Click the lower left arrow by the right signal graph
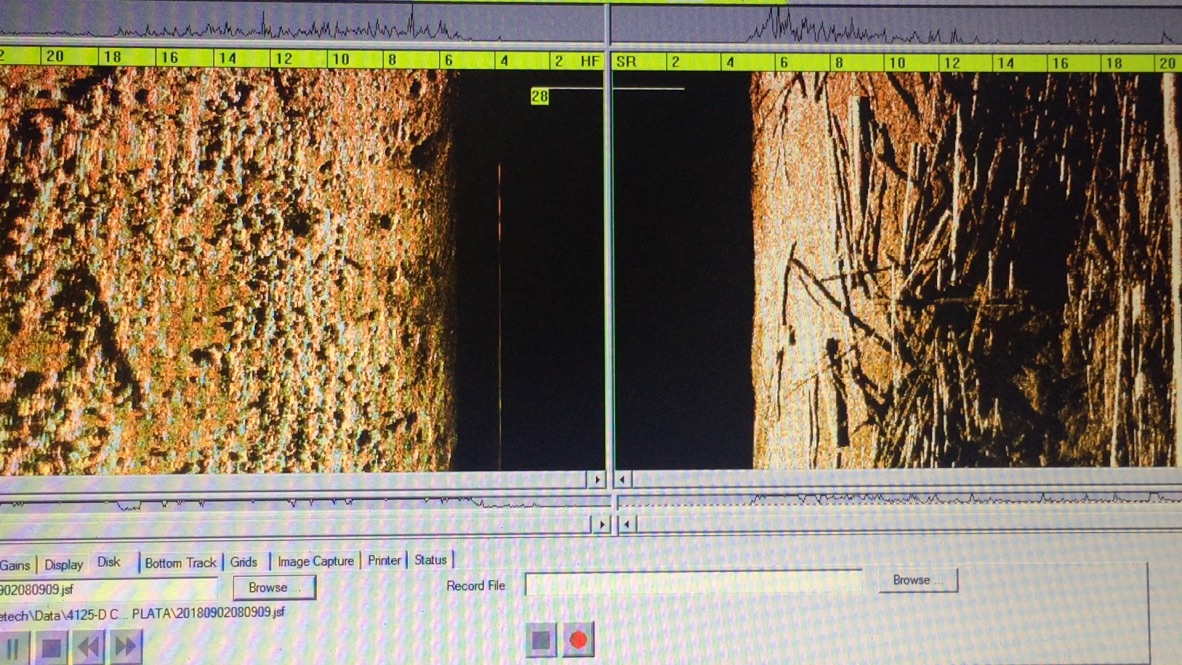This screenshot has width=1182, height=665. (627, 523)
